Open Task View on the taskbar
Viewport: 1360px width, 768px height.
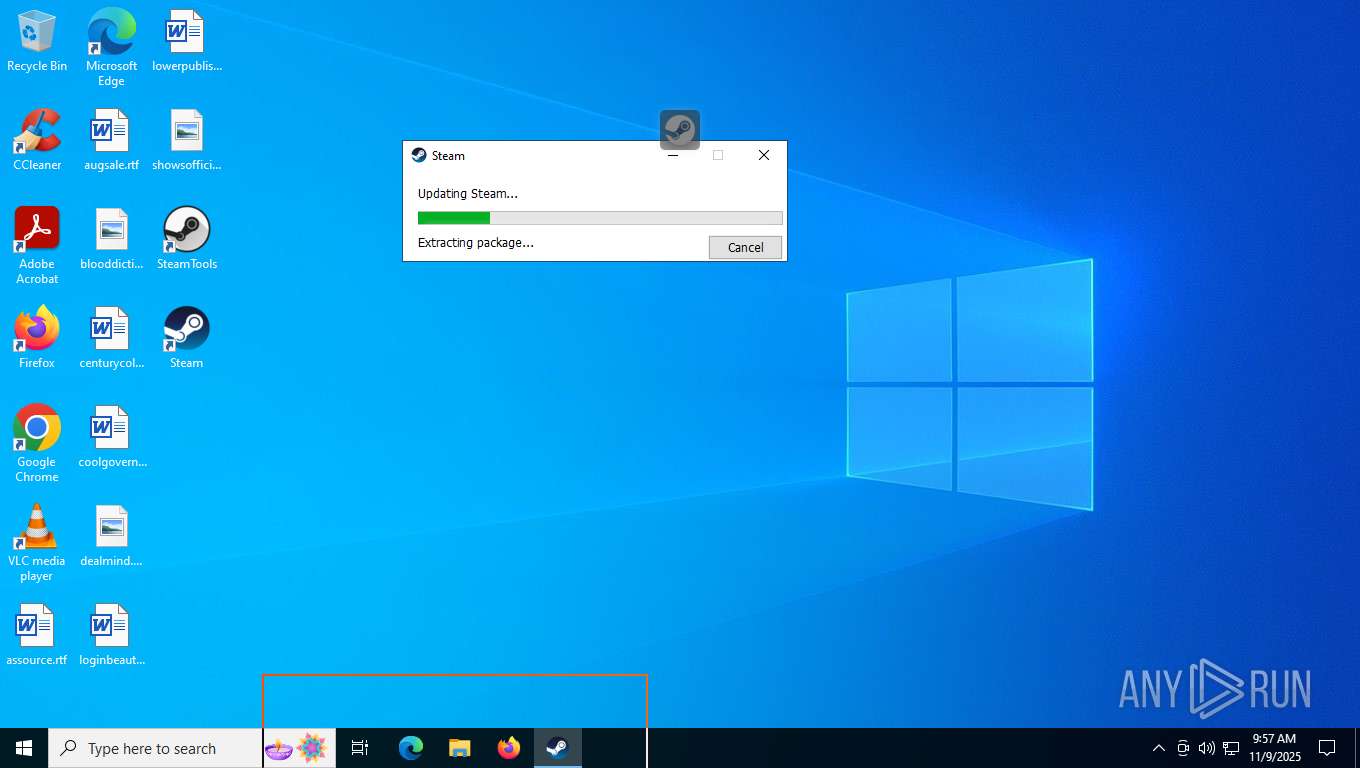tap(360, 748)
